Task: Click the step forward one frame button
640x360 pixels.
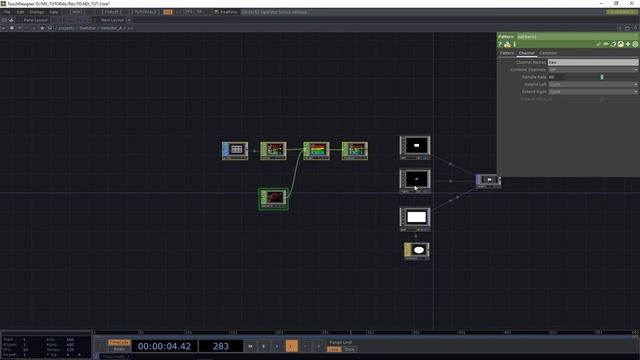Action: 318,346
